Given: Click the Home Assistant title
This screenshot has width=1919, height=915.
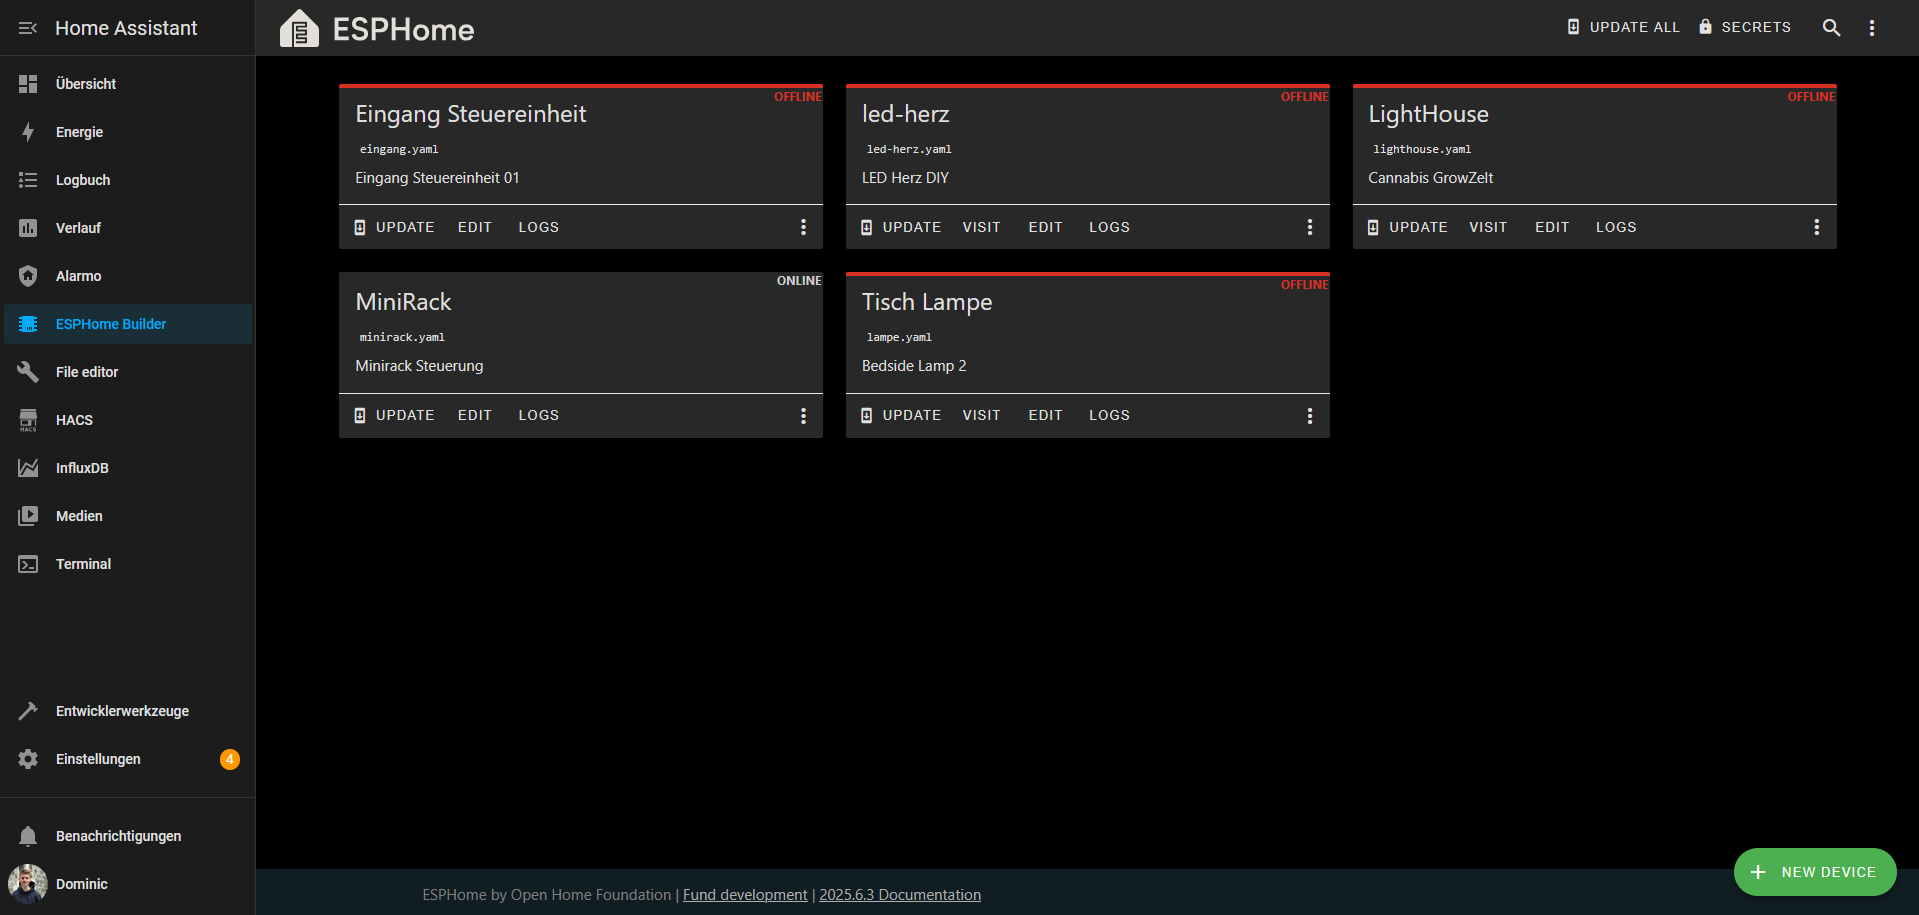Looking at the screenshot, I should pos(126,28).
